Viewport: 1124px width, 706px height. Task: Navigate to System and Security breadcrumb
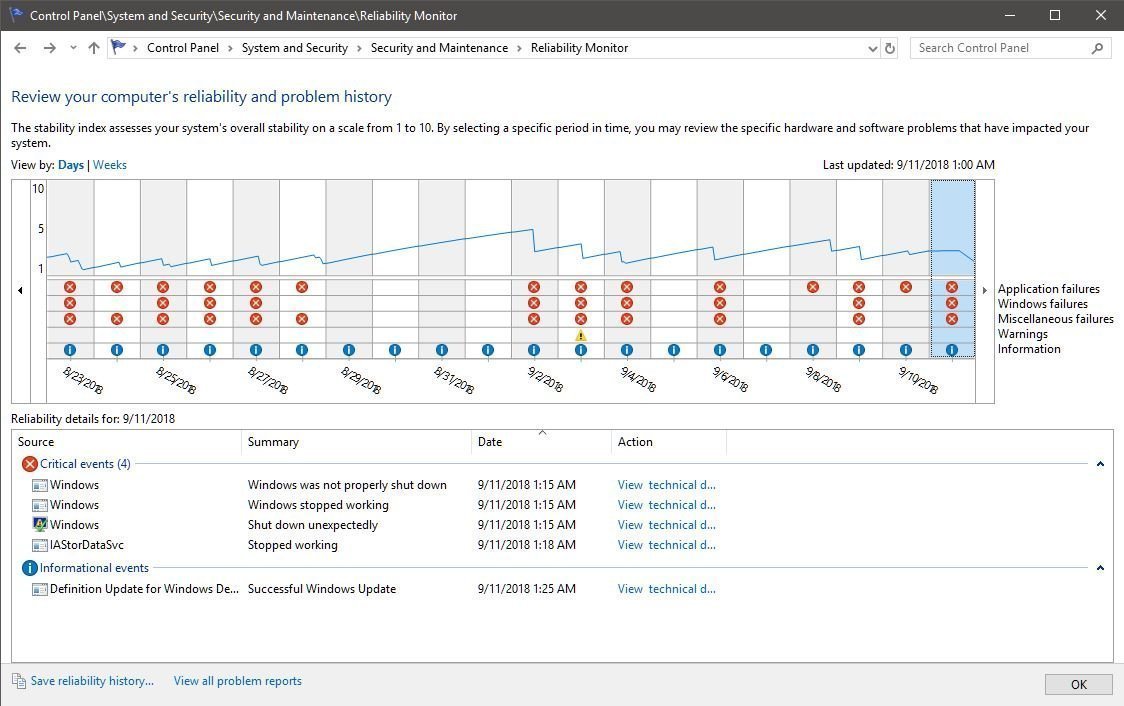295,48
